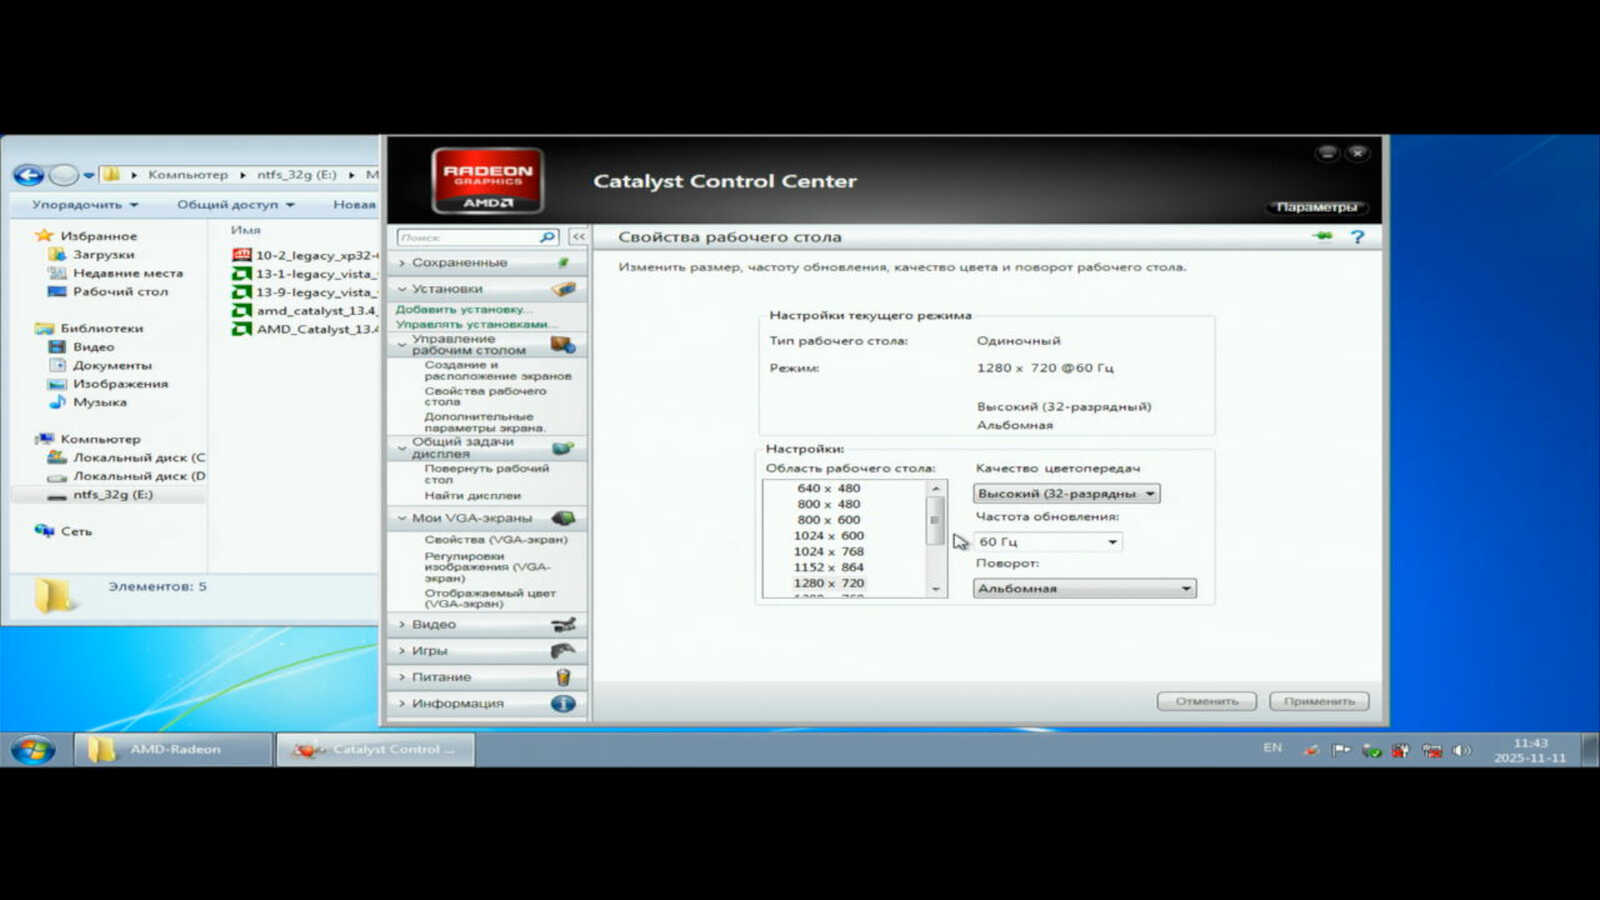Open the Поворот Альбомная dropdown

coord(1084,589)
